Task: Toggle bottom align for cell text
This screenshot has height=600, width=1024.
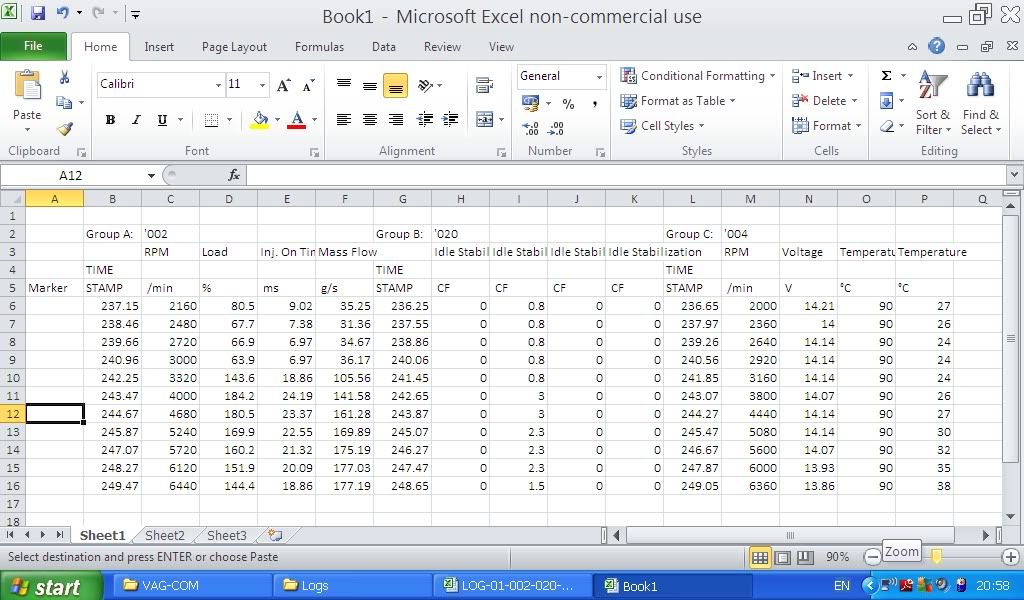Action: coord(395,87)
